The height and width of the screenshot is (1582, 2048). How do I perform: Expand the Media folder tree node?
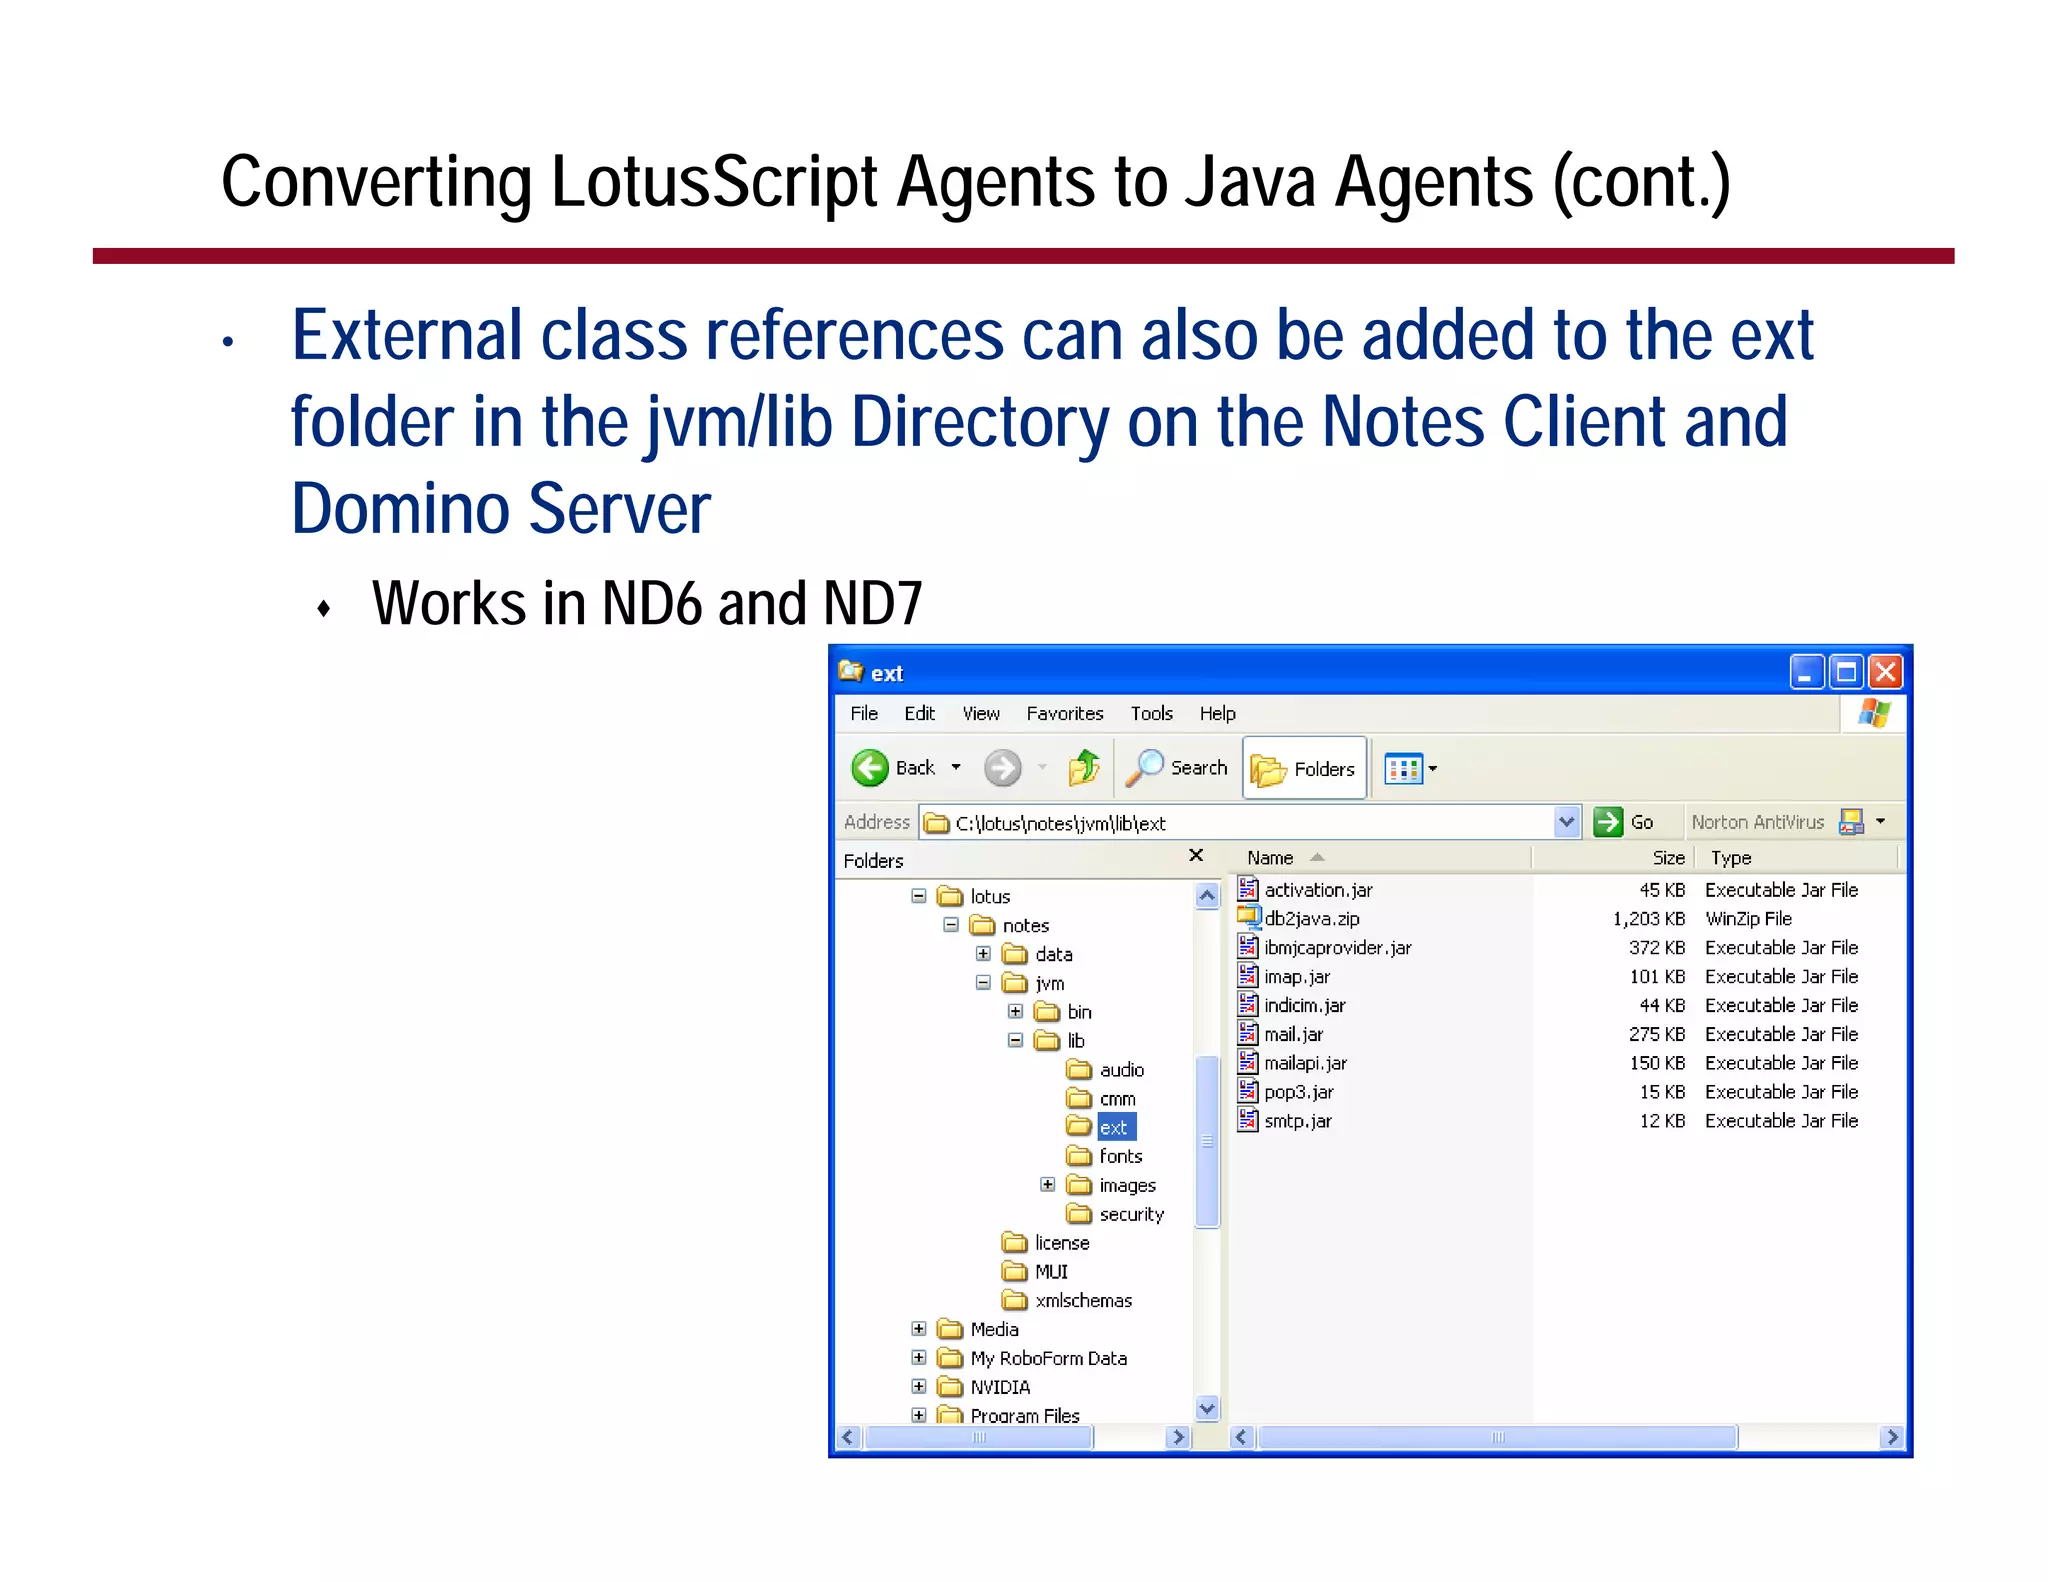pyautogui.click(x=918, y=1328)
